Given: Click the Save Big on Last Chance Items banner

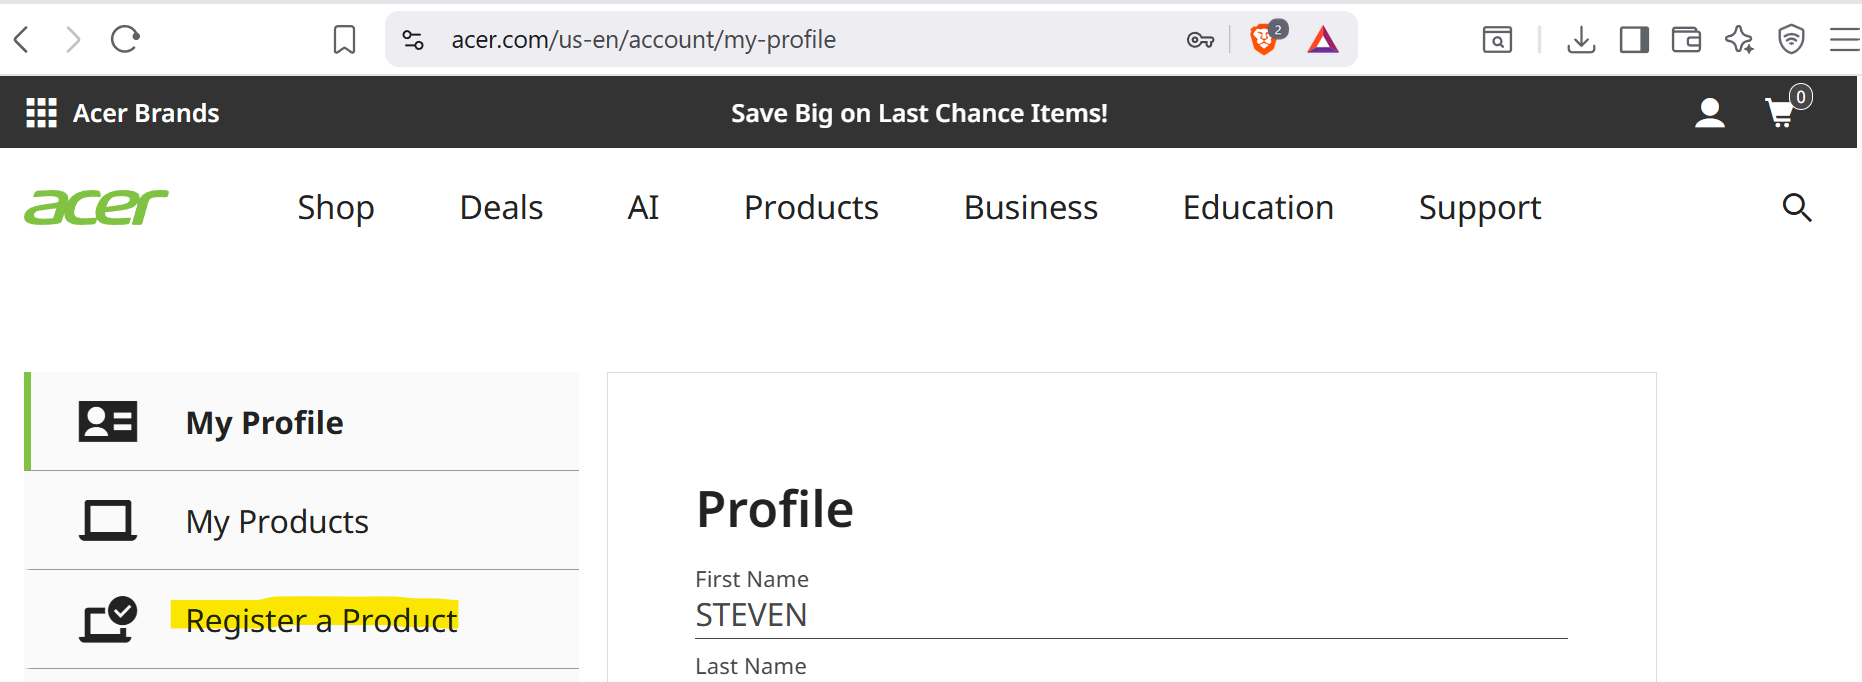Looking at the screenshot, I should pyautogui.click(x=919, y=113).
